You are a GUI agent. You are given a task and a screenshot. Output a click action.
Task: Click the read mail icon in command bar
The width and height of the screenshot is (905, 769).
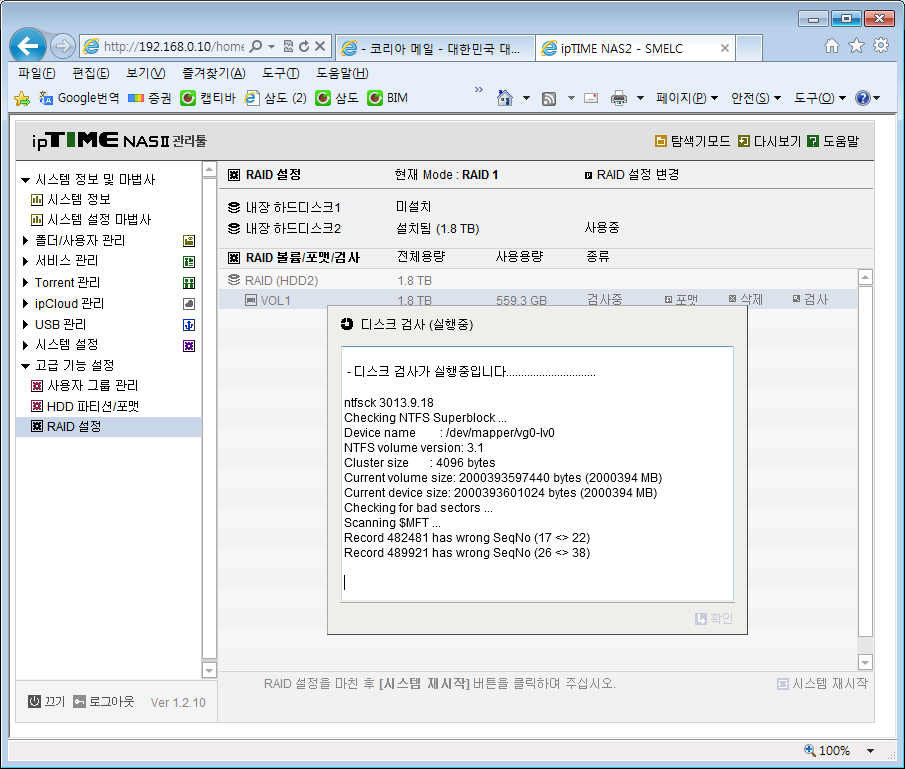tap(591, 98)
